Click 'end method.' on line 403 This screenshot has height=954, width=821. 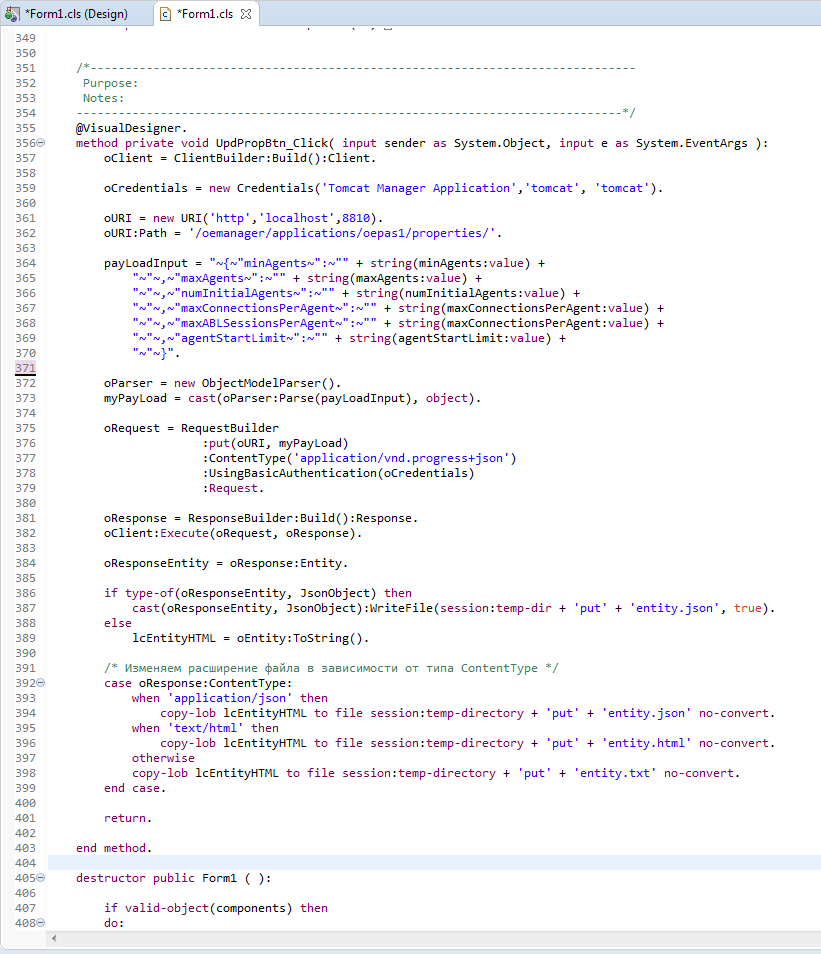[114, 848]
